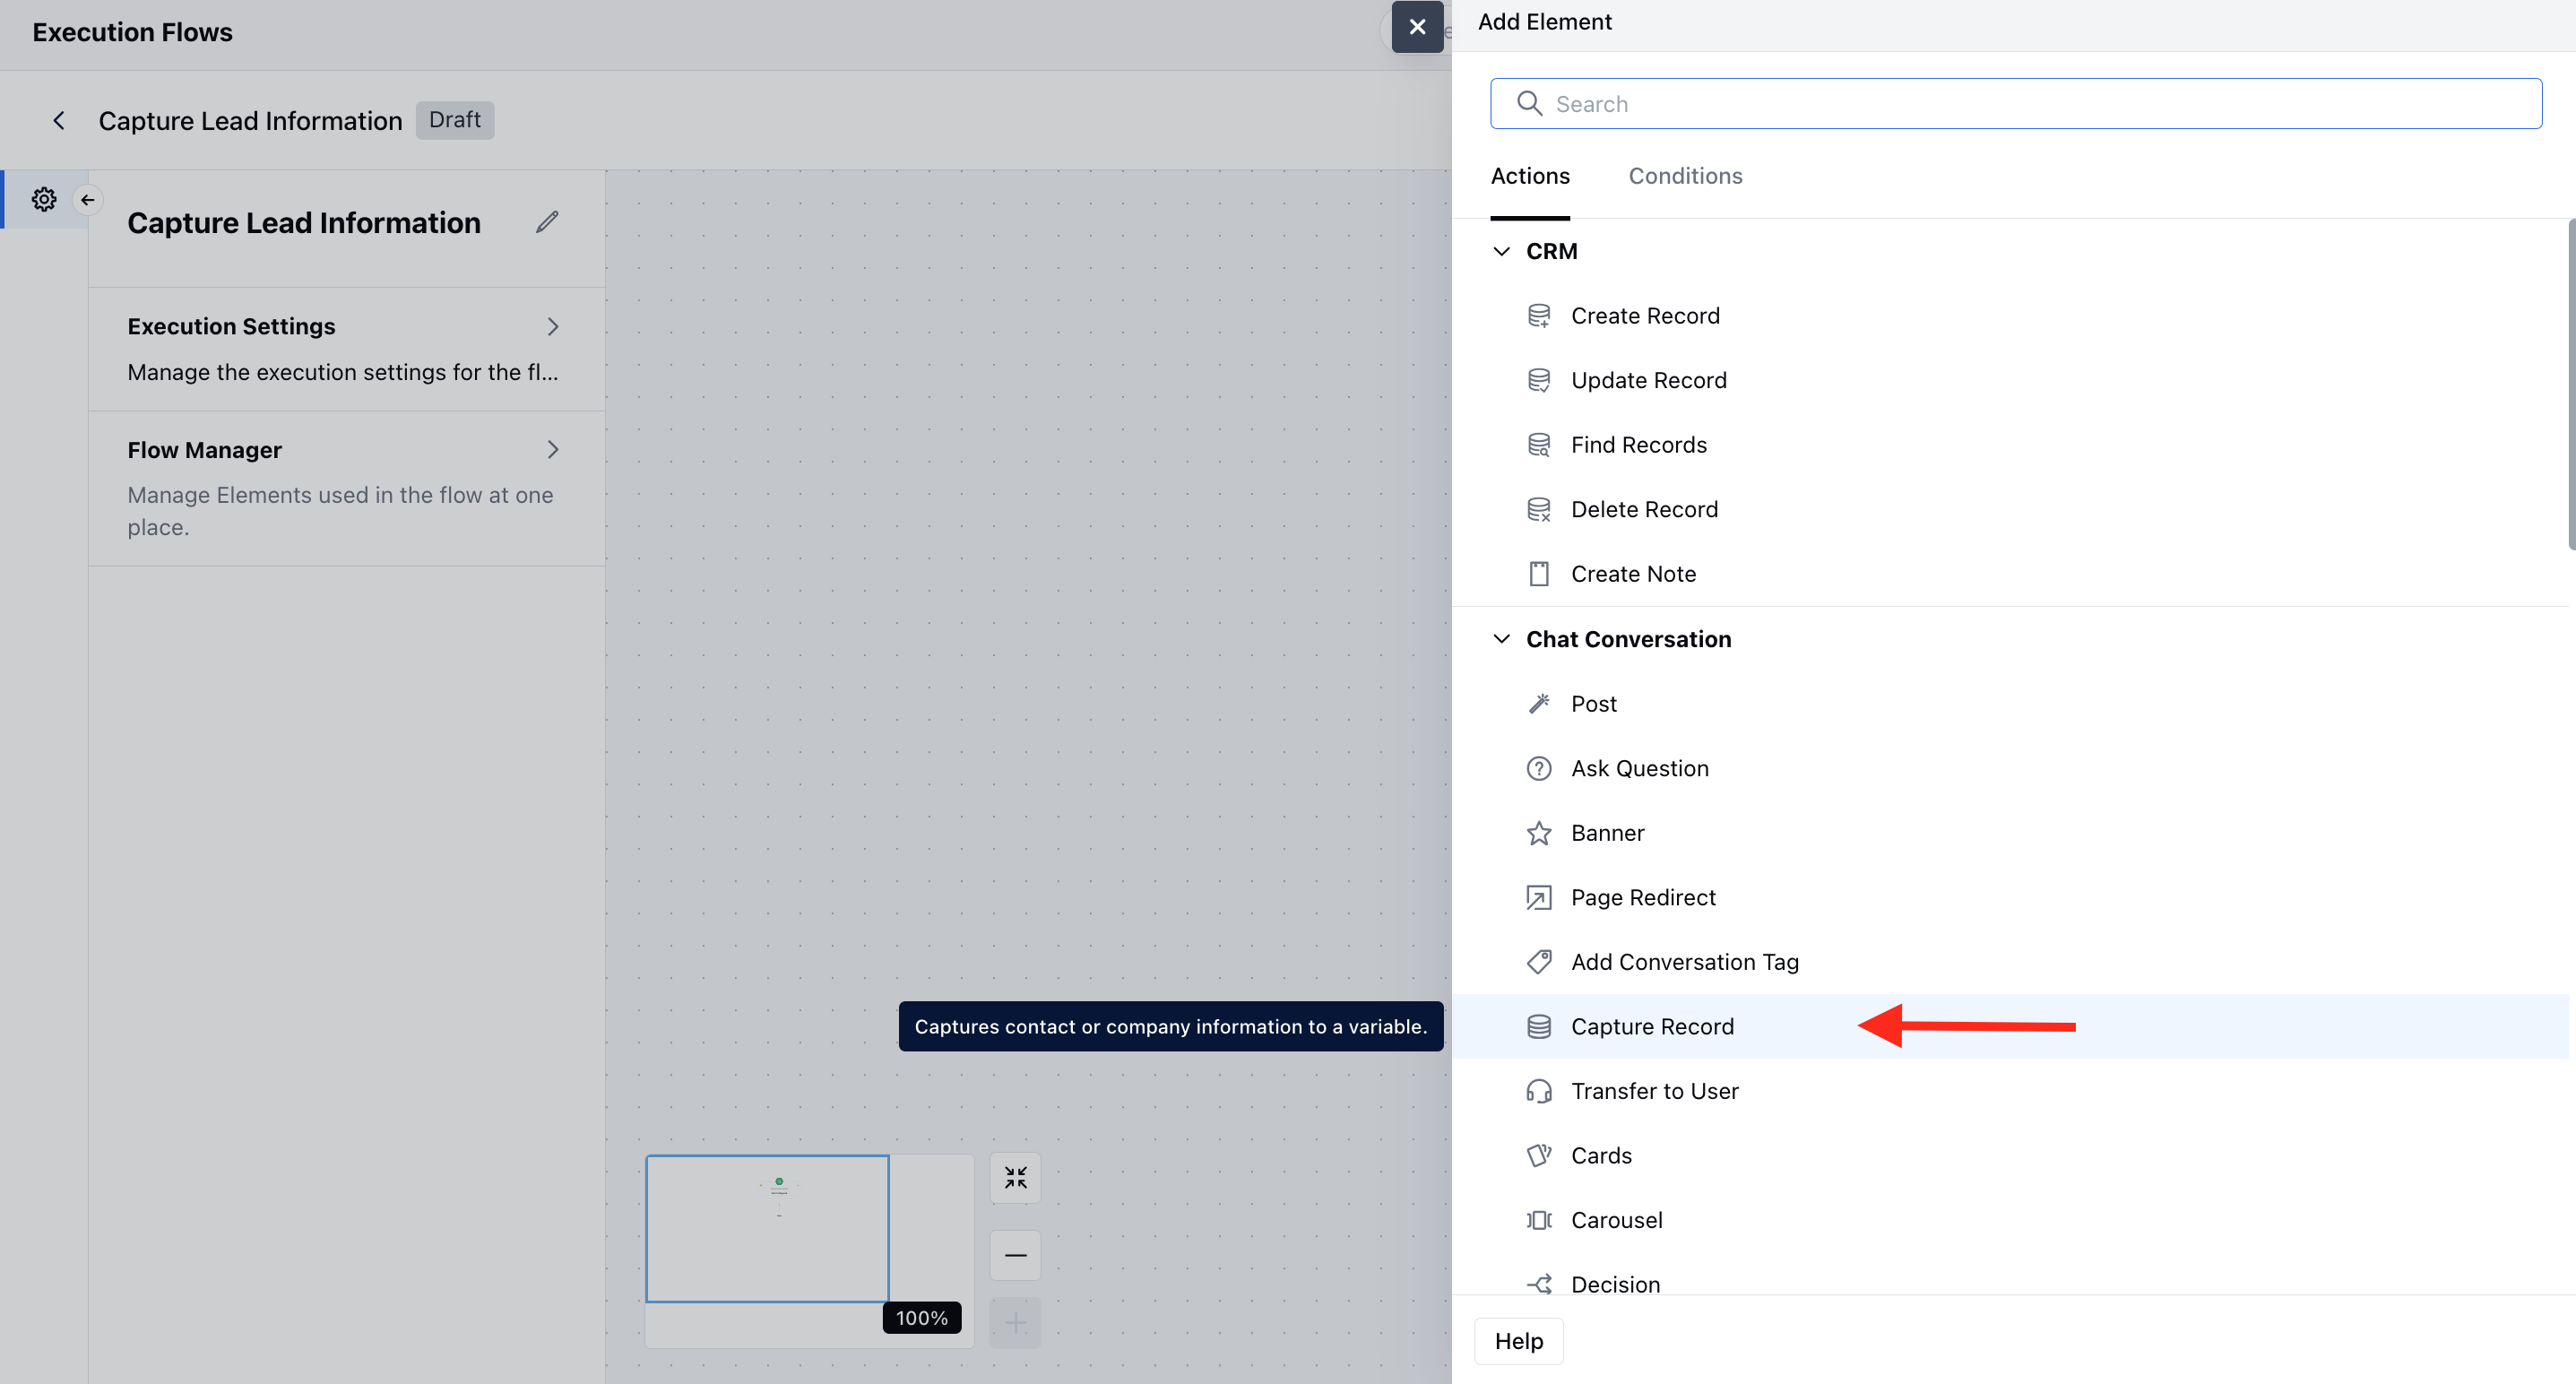Screen dimensions: 2576x1384
Task: Click Capture Lead Information breadcrumb title
Action: click(x=250, y=120)
